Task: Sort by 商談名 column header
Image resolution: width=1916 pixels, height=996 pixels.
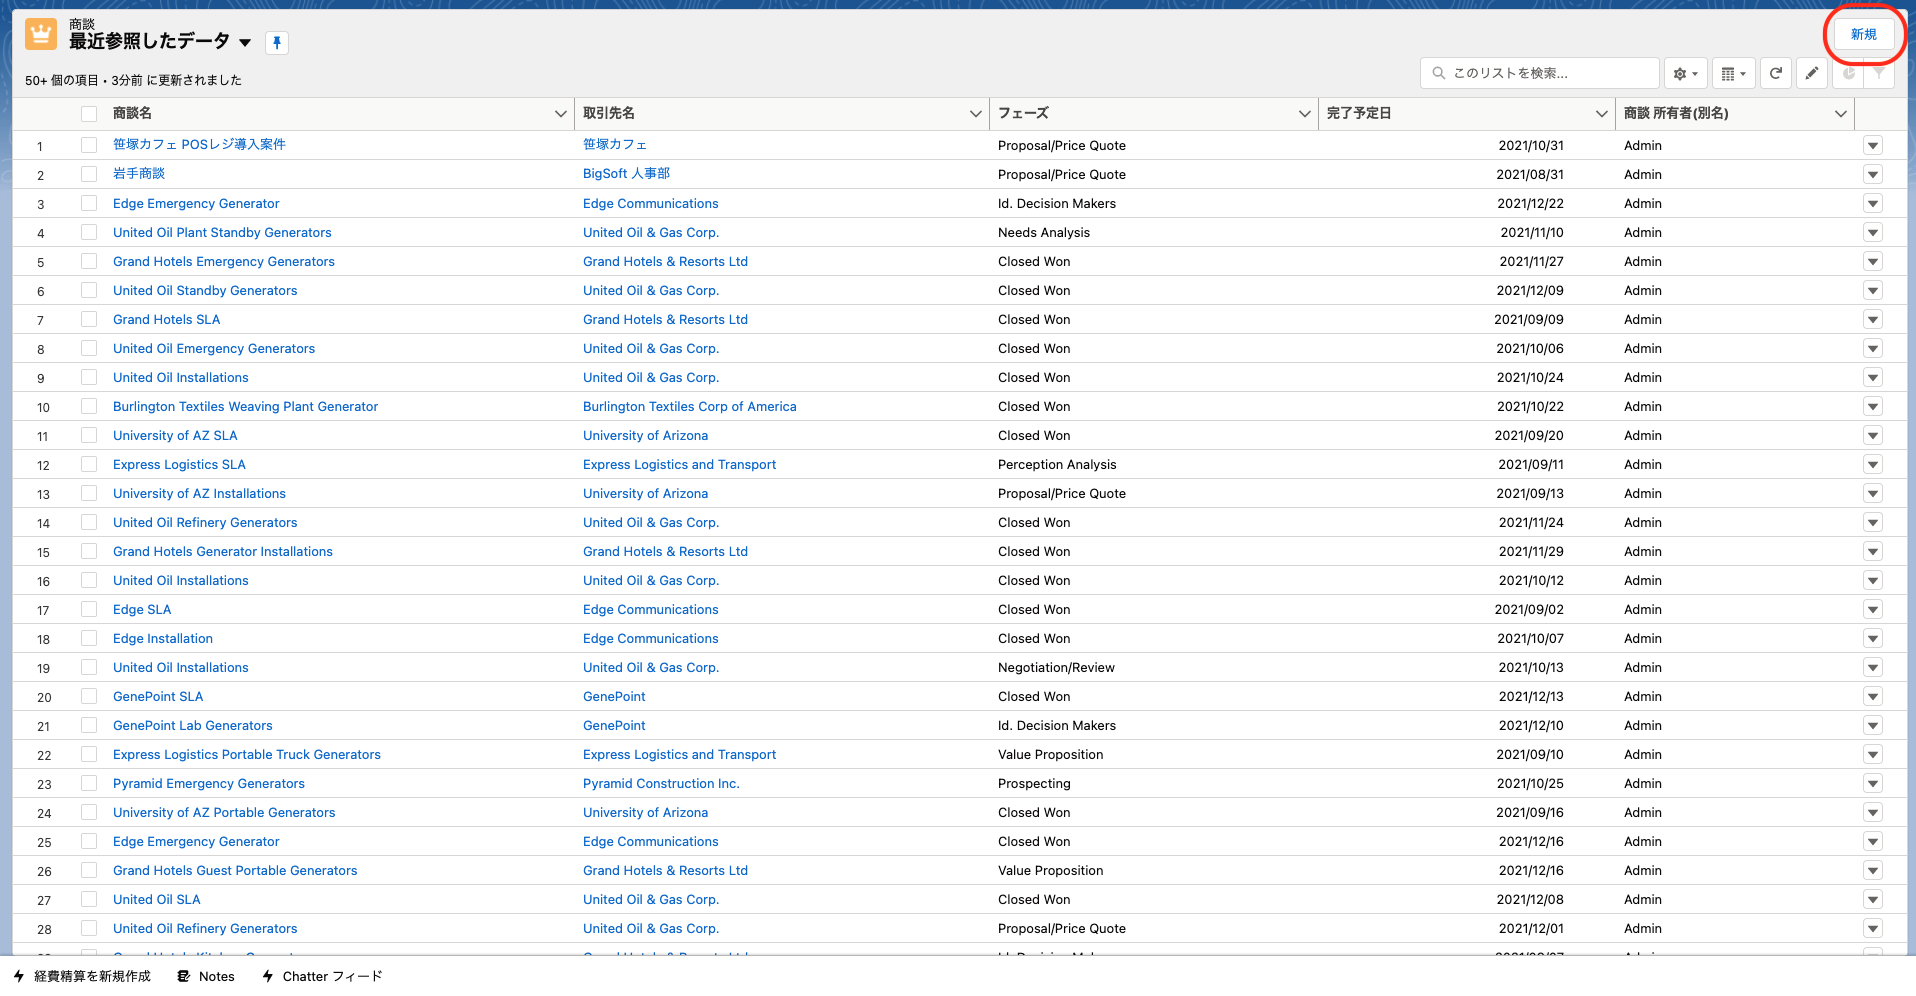Action: click(132, 113)
